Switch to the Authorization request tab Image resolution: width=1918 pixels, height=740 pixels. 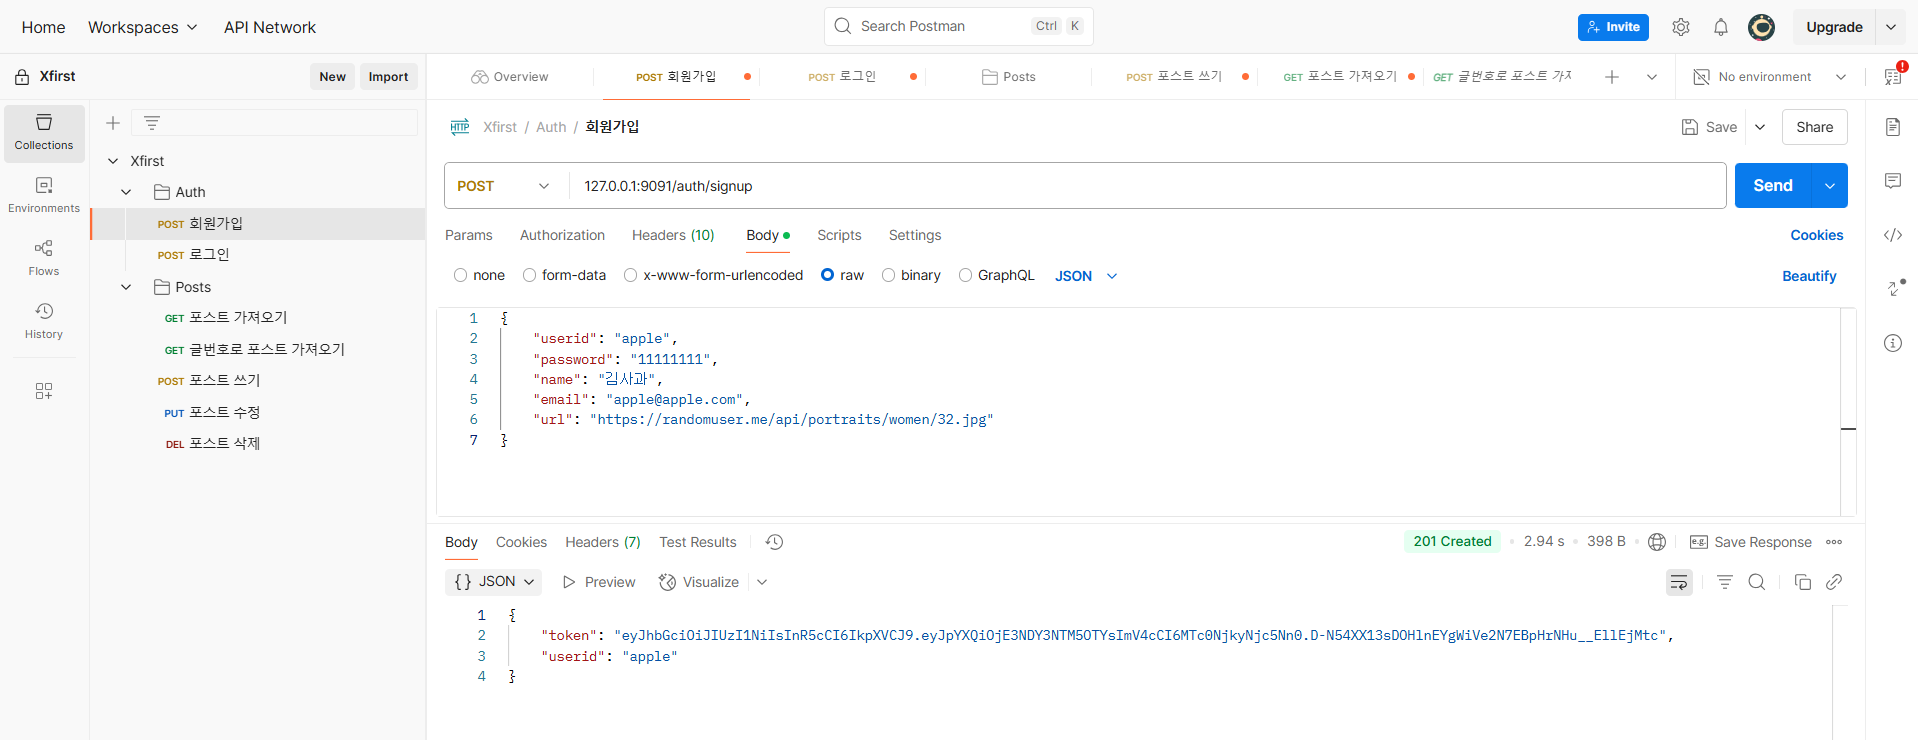[562, 235]
